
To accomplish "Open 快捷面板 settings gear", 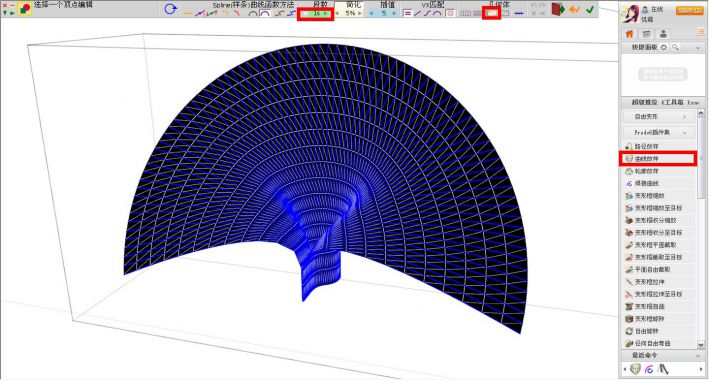I will coord(664,47).
